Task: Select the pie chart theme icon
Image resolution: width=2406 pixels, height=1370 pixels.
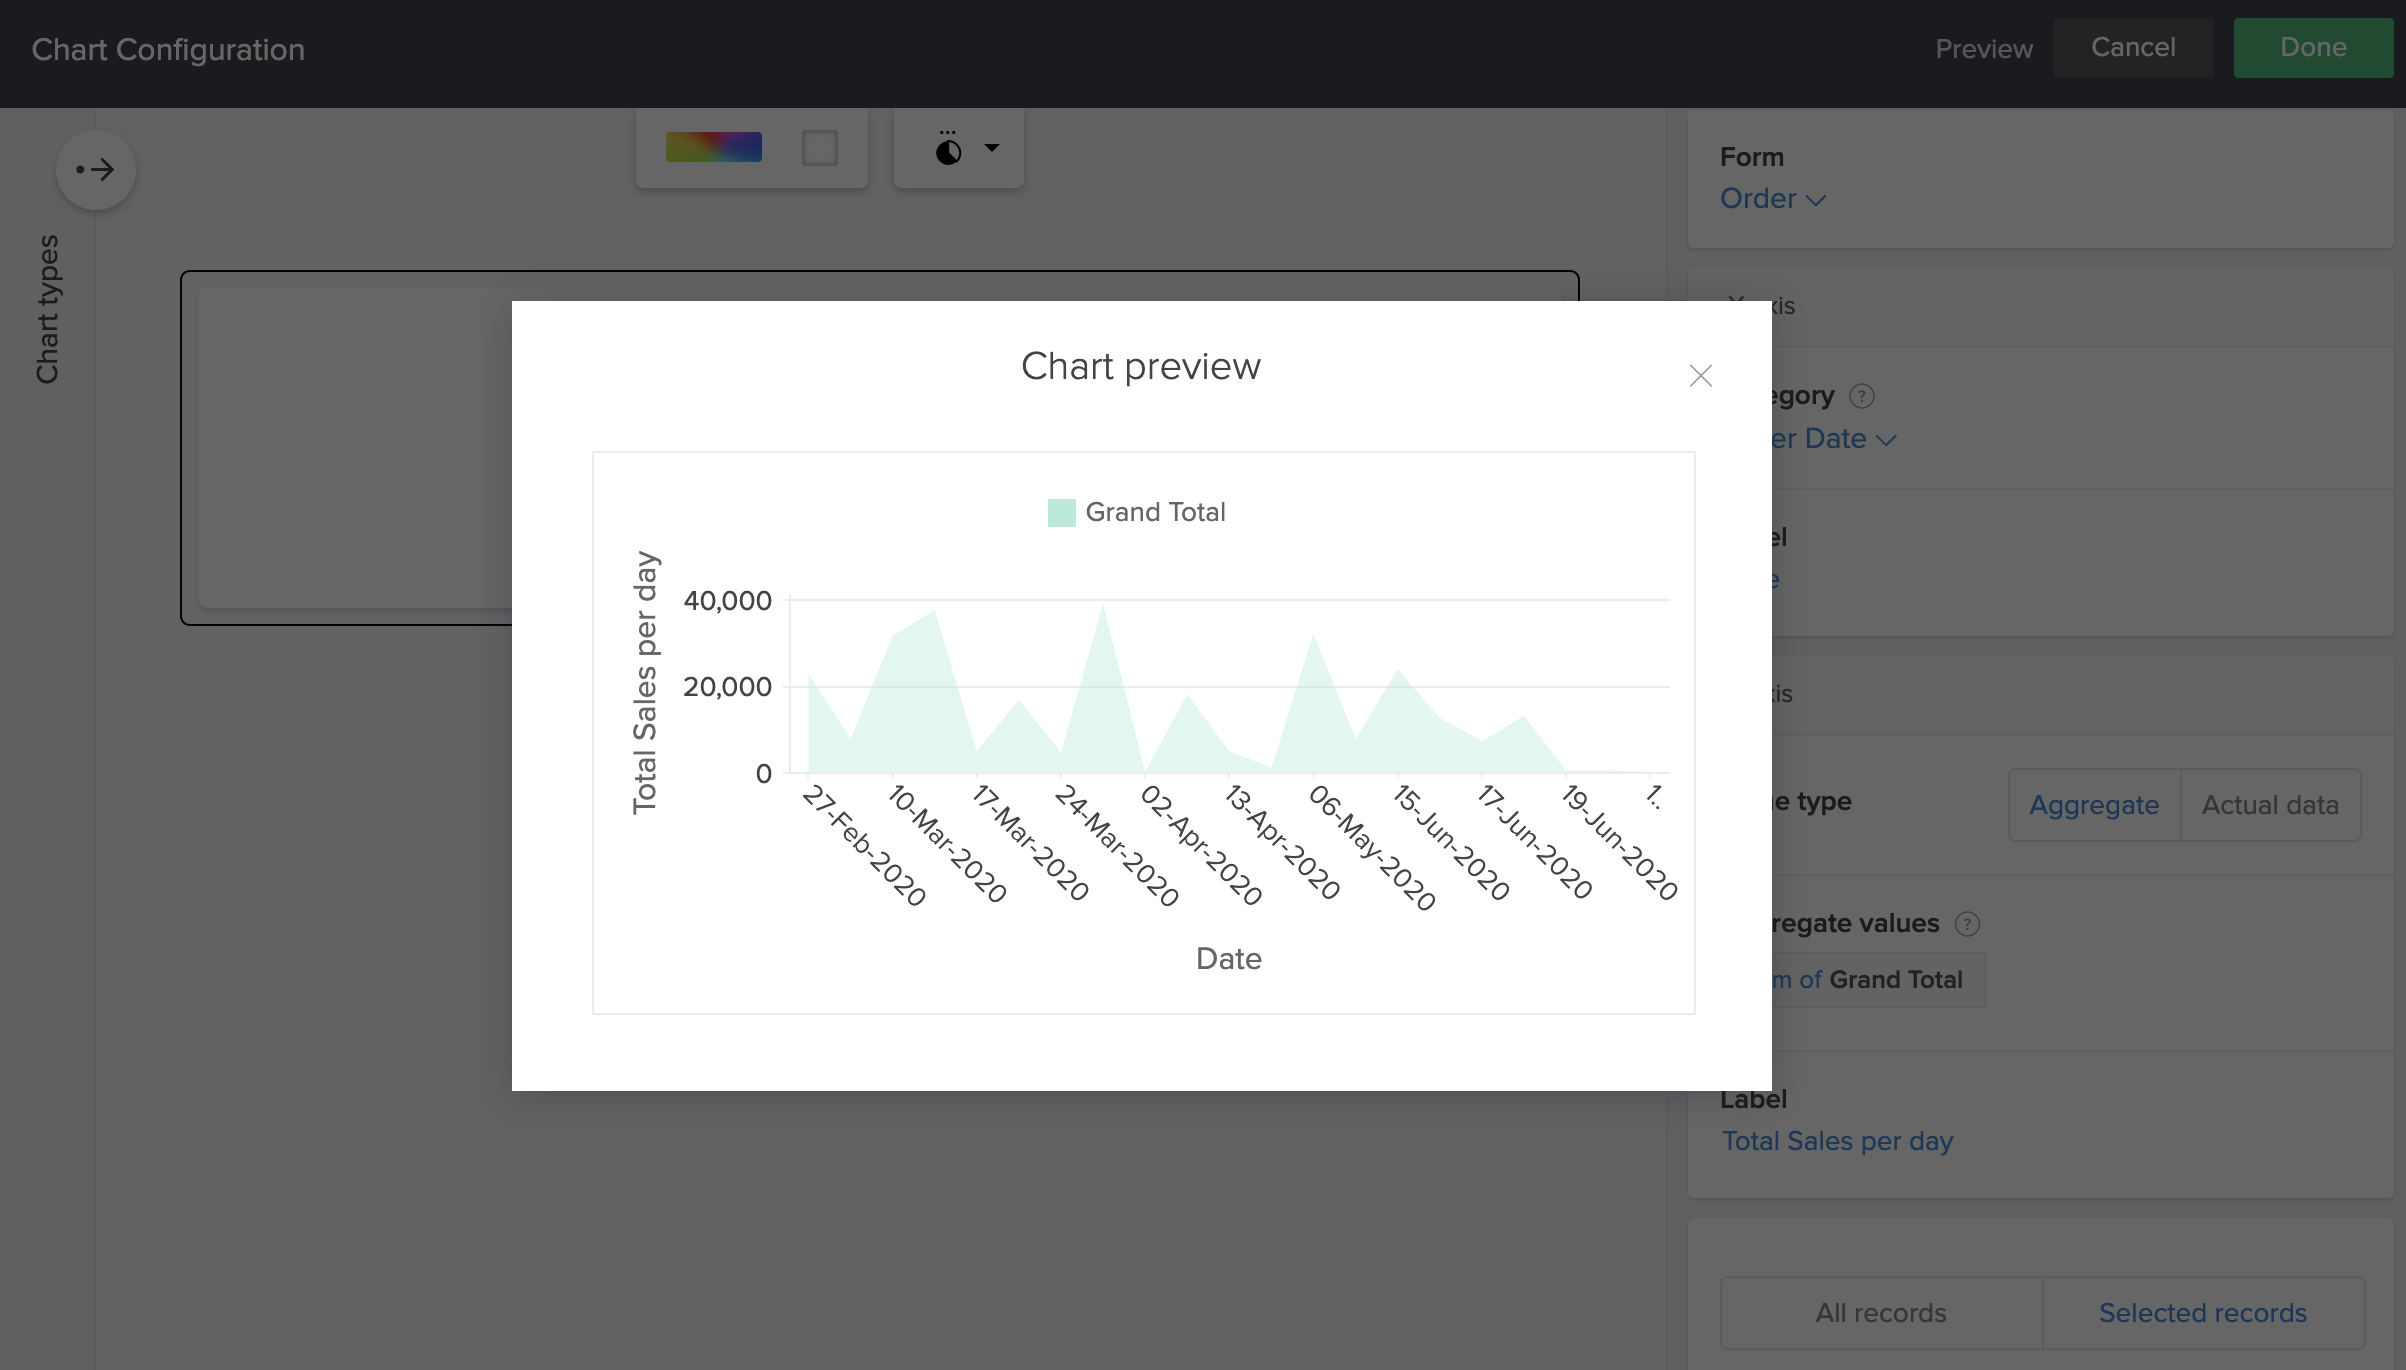Action: [947, 148]
